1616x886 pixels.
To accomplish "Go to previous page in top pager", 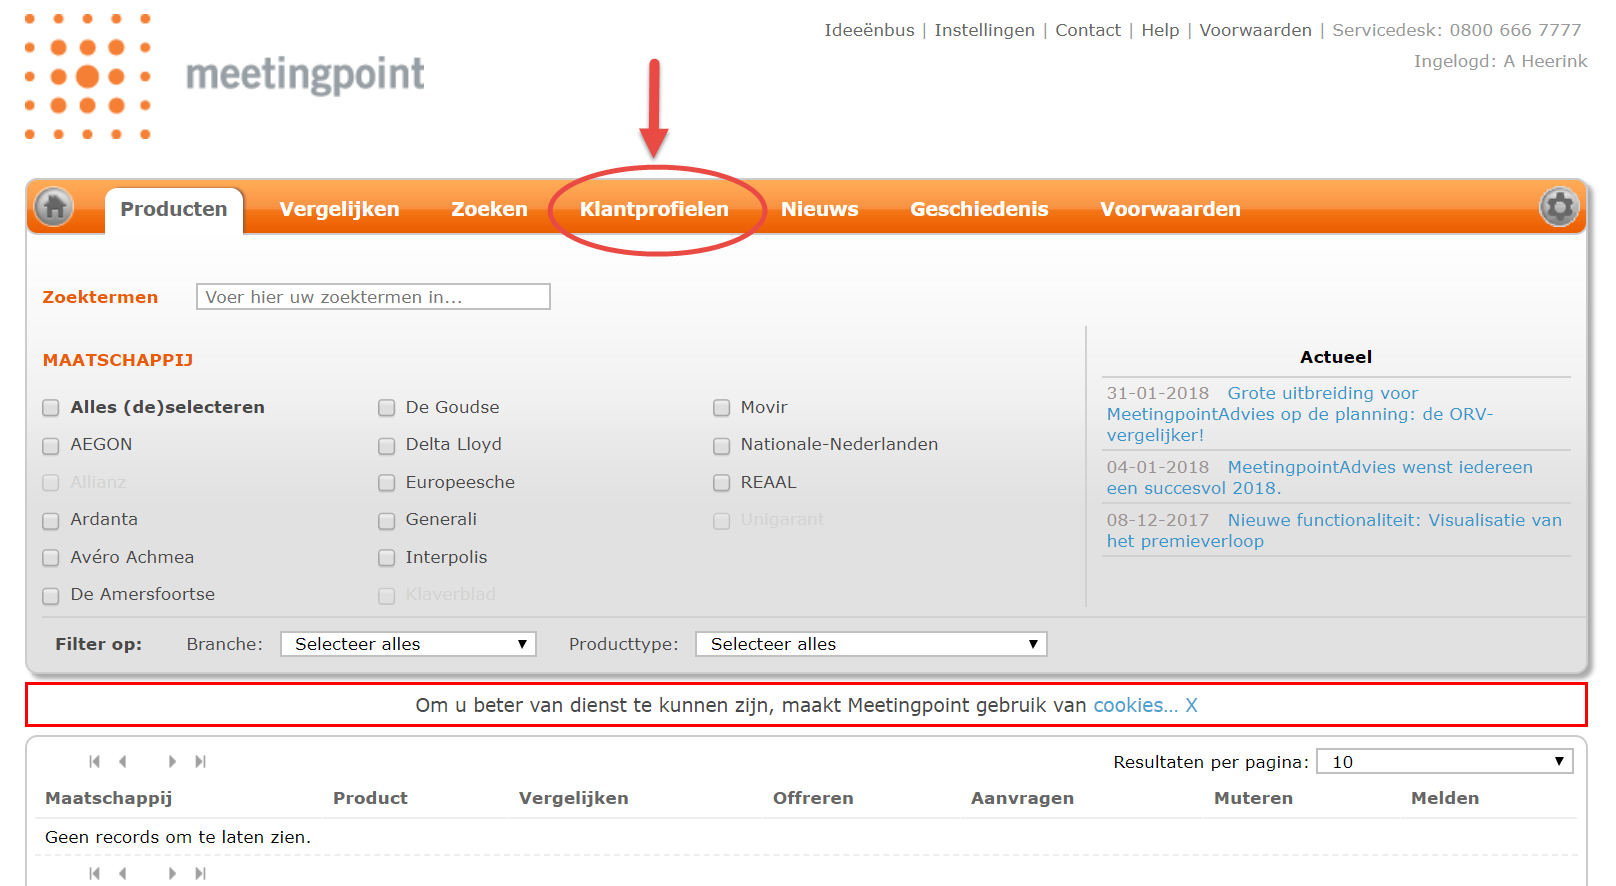I will (x=123, y=762).
